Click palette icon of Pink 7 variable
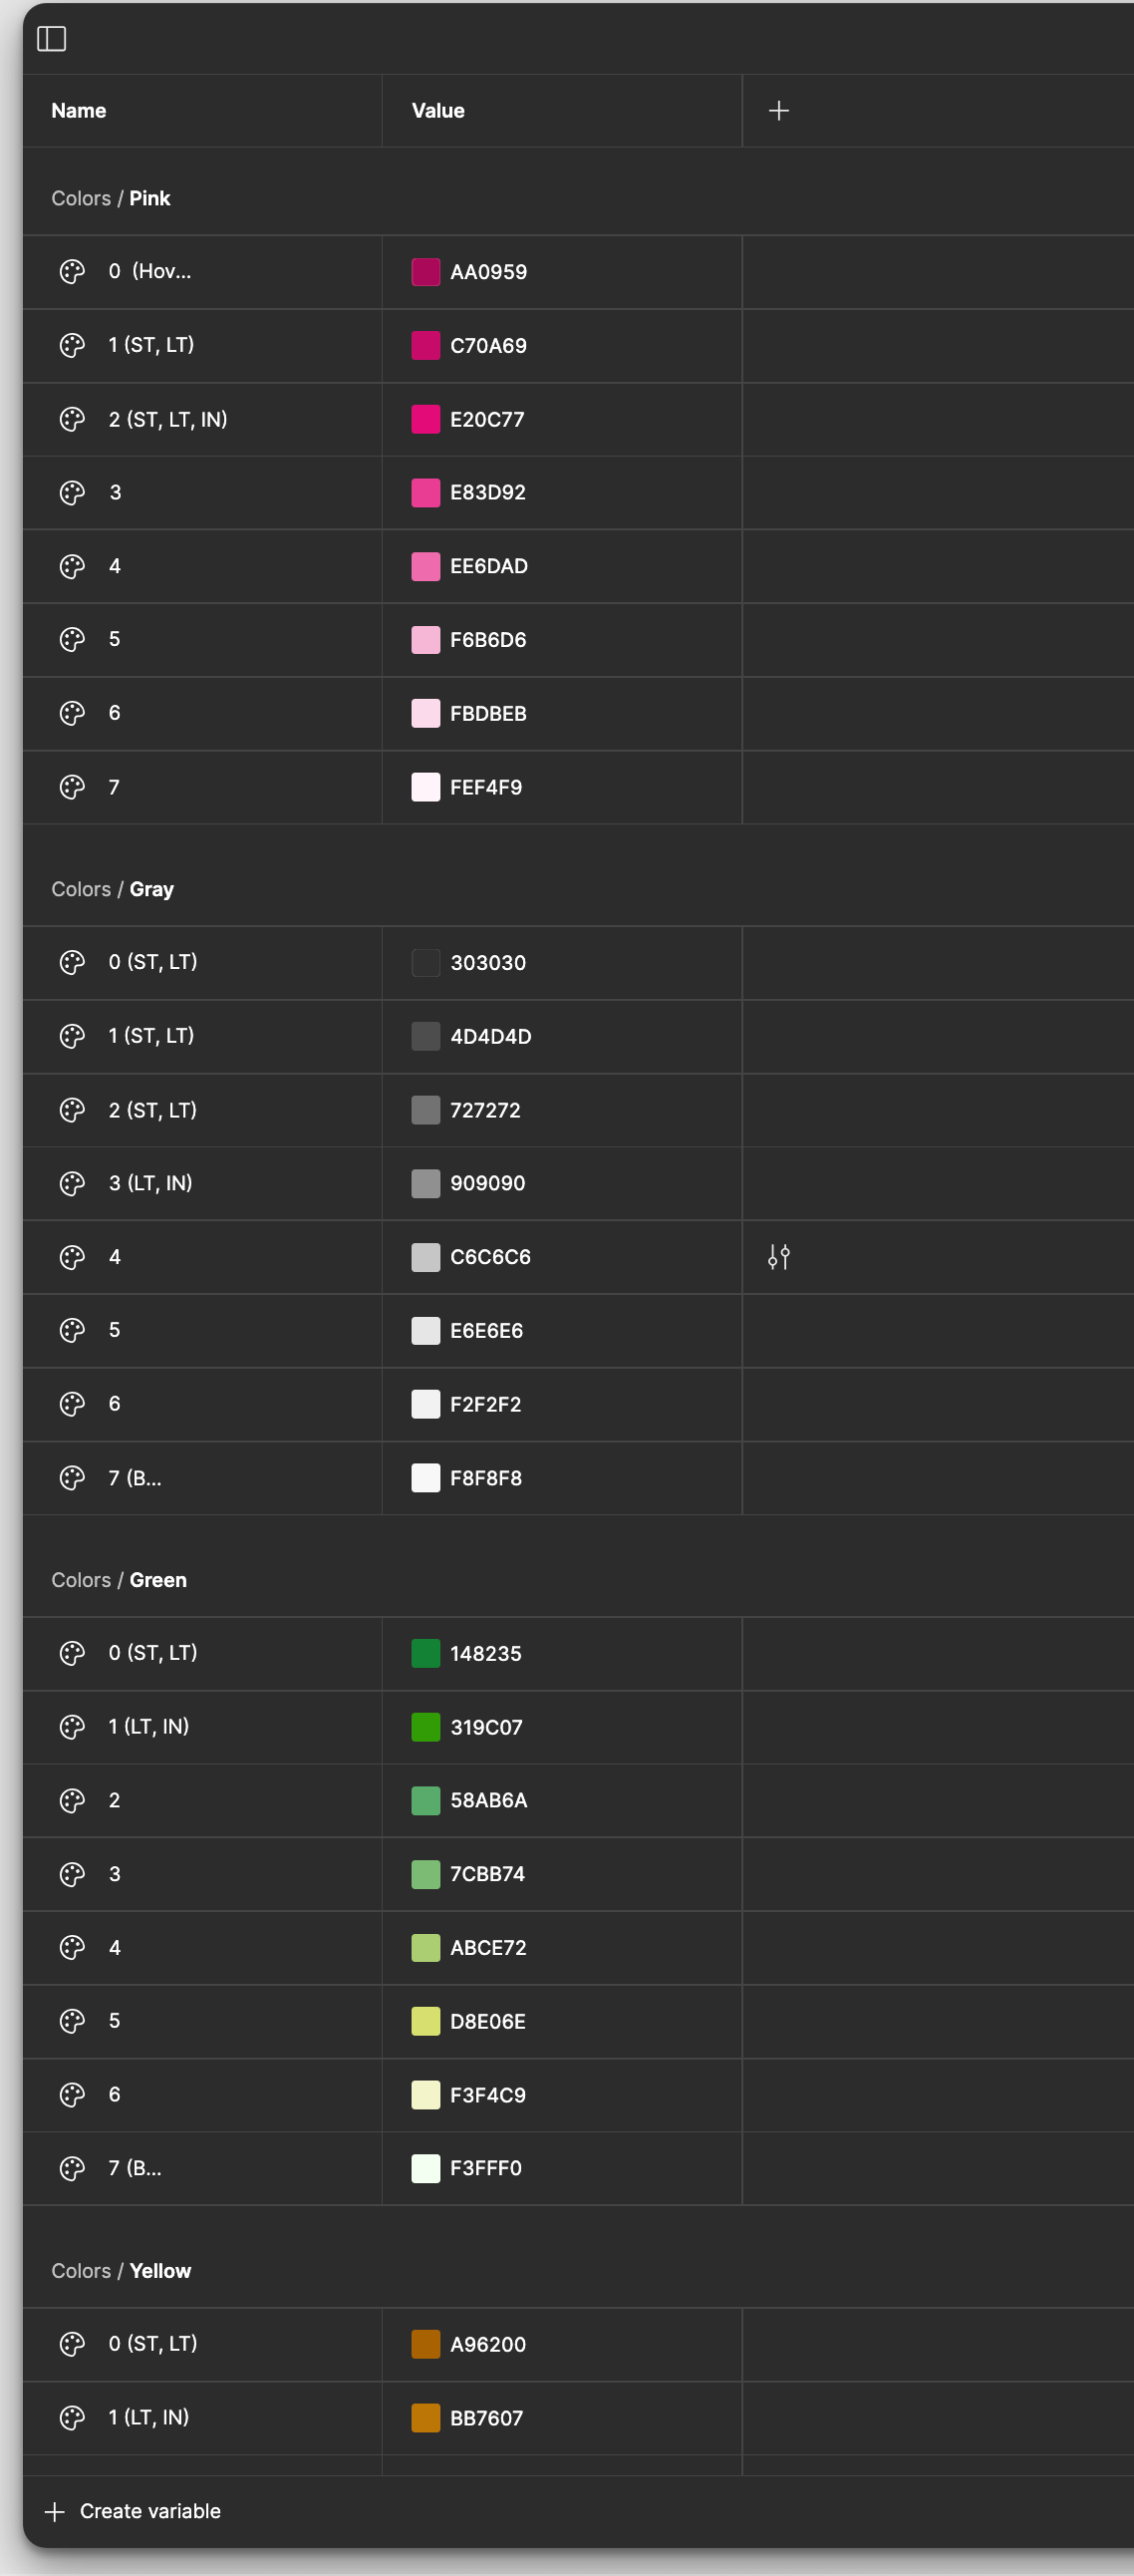Viewport: 1134px width, 2576px height. coord(72,787)
